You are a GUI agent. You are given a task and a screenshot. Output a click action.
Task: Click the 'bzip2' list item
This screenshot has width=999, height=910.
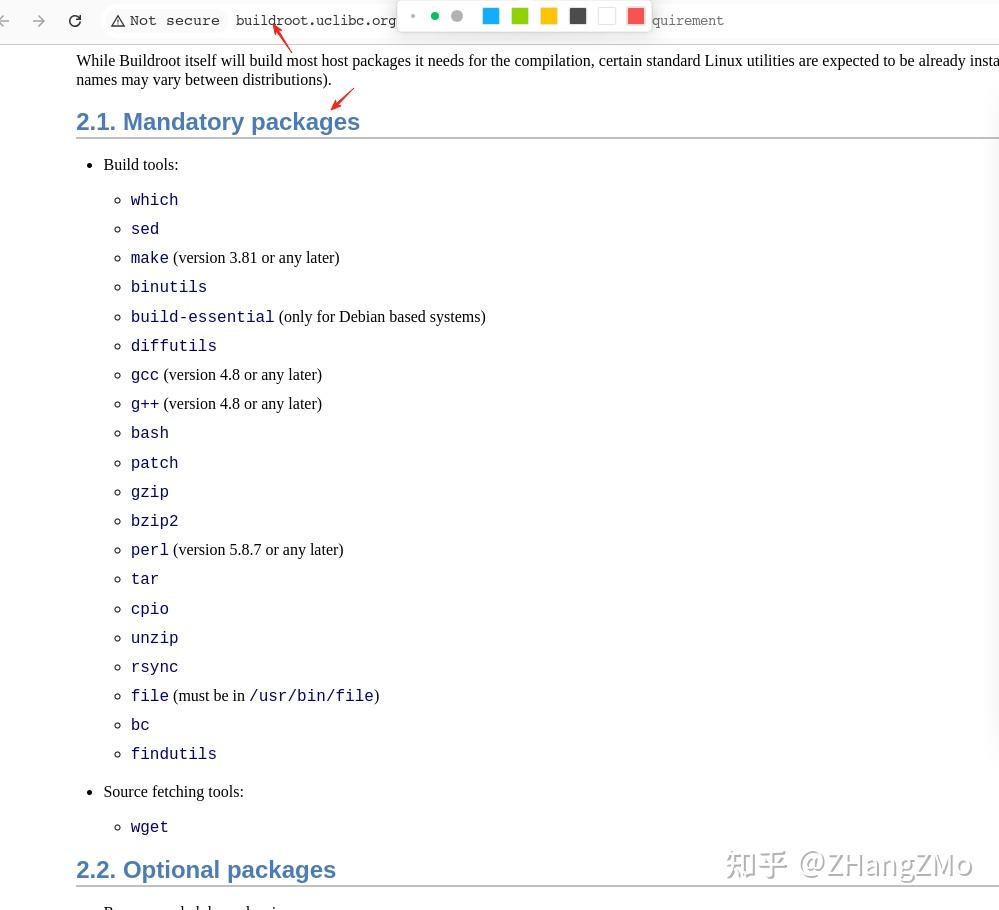click(x=154, y=521)
